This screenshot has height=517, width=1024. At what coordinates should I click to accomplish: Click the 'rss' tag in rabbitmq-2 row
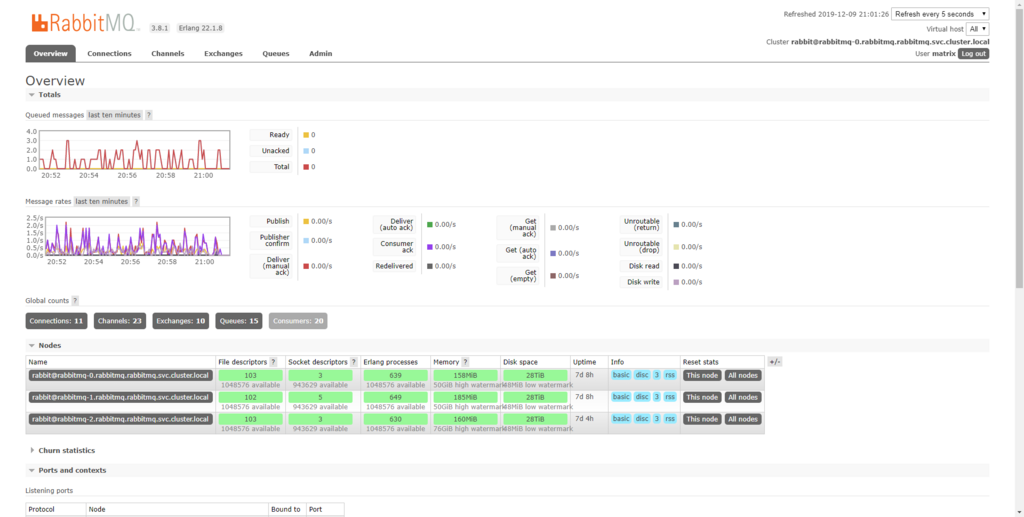click(x=670, y=418)
